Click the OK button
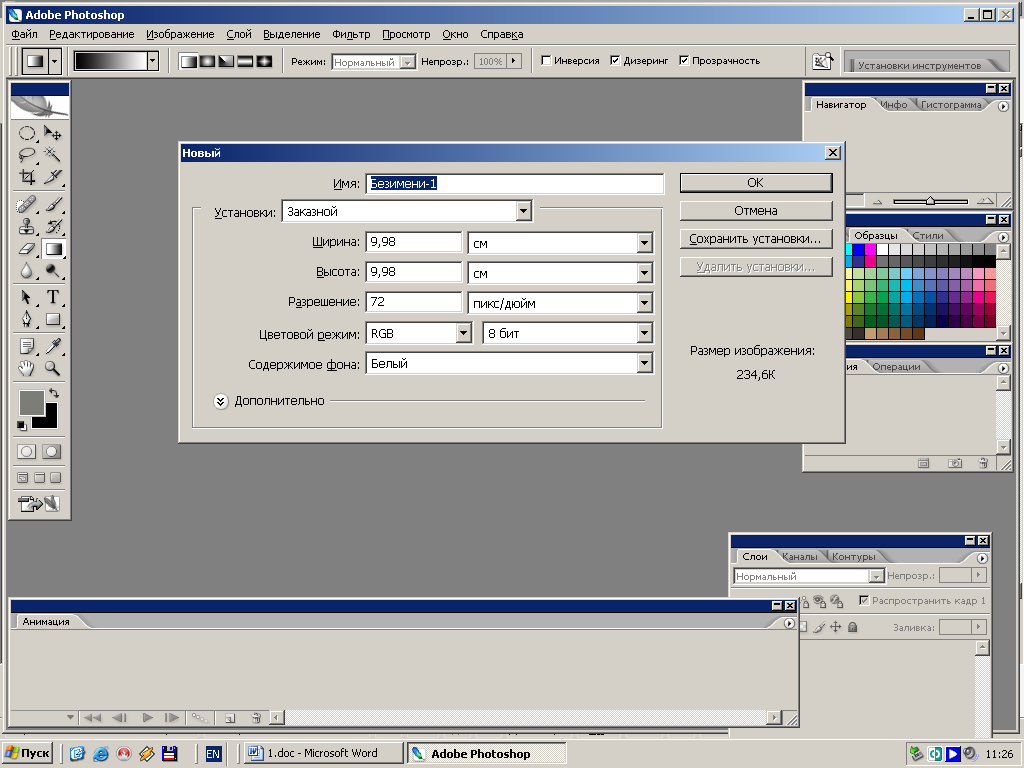1024x768 pixels. coord(756,183)
